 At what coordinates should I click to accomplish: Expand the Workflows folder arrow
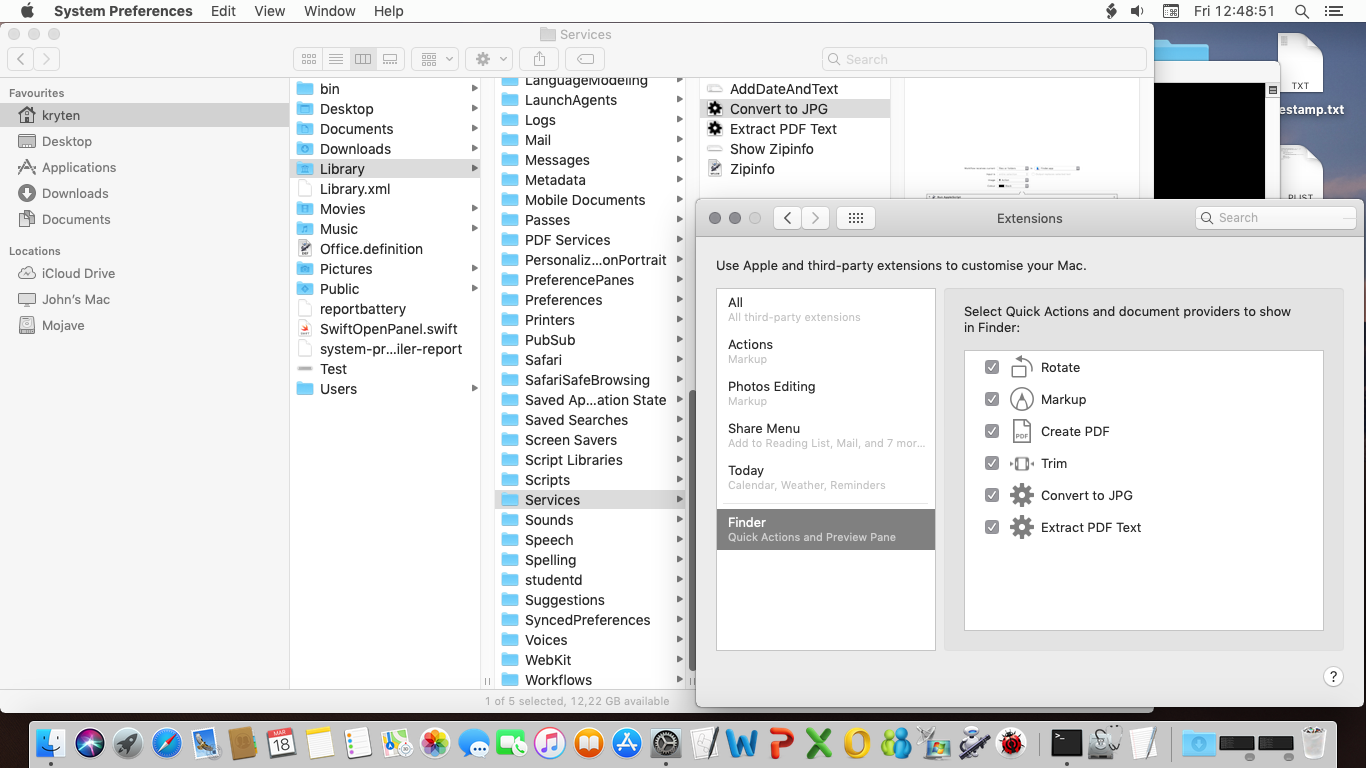[680, 680]
